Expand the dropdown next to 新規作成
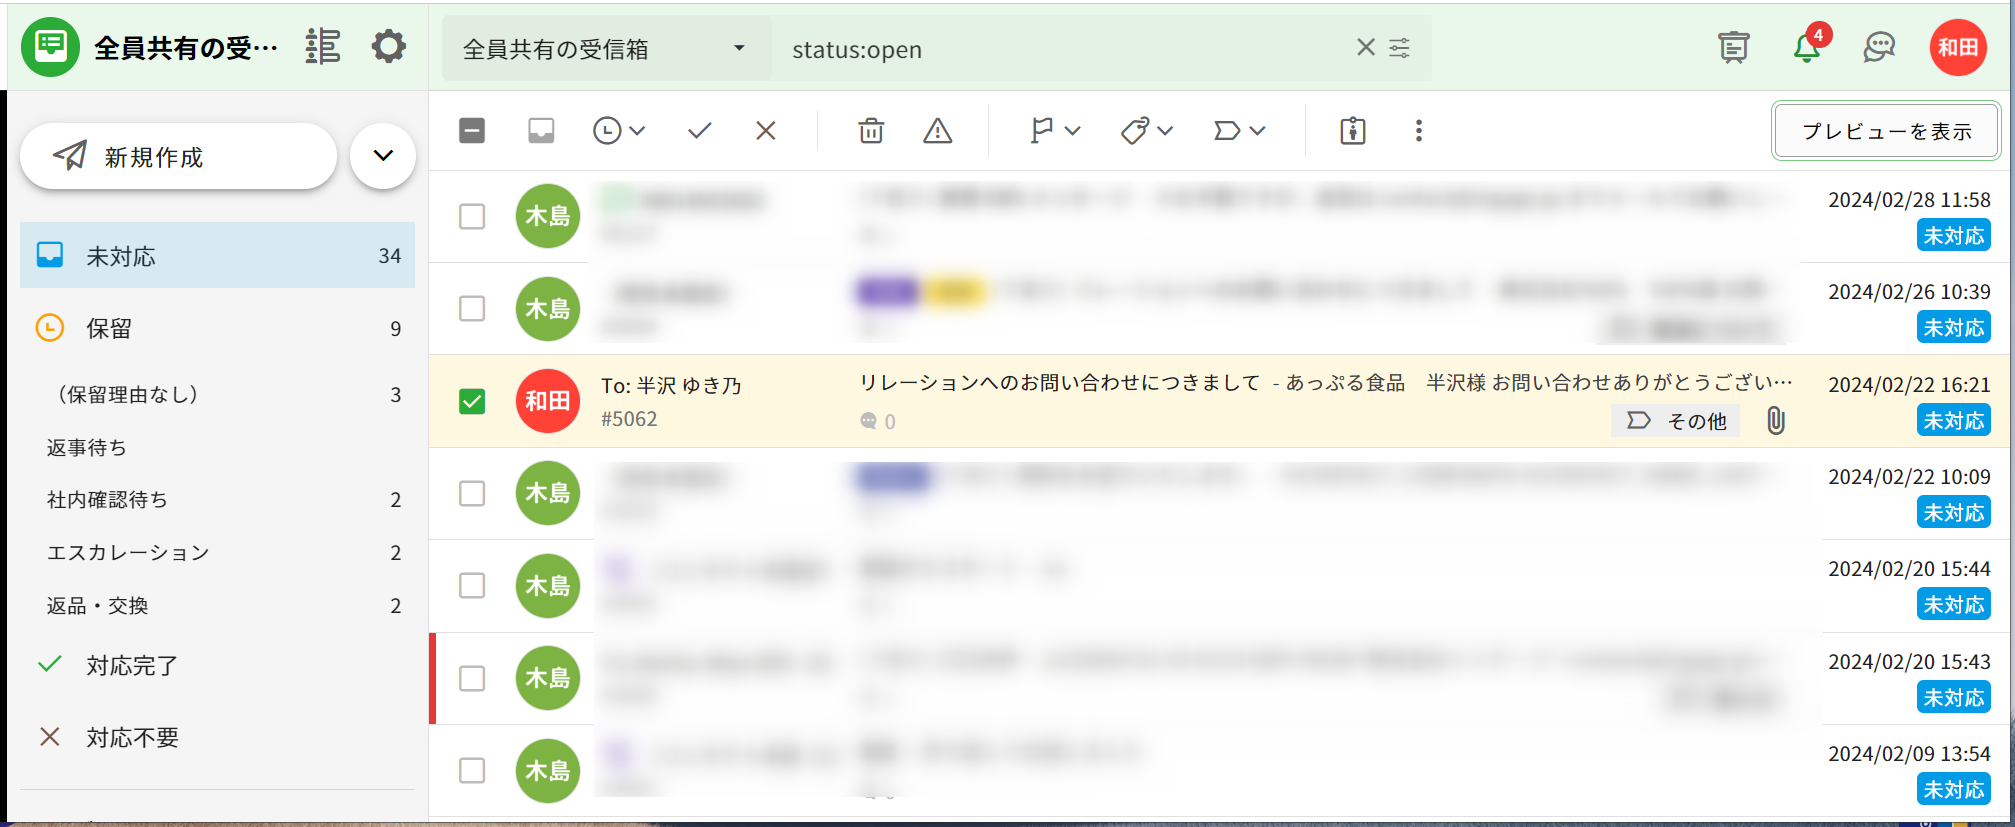This screenshot has width=2015, height=827. [x=382, y=156]
